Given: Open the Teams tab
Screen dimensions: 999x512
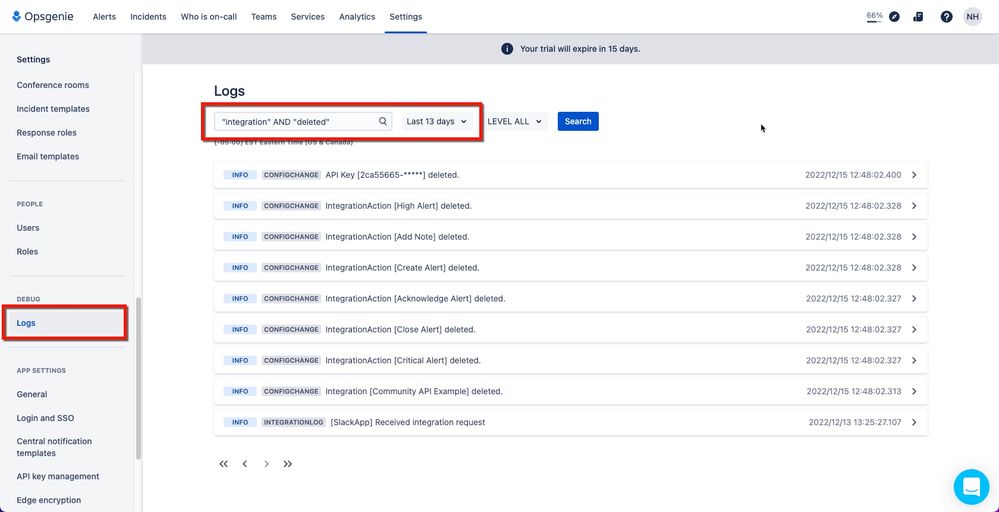Looking at the screenshot, I should pos(264,17).
